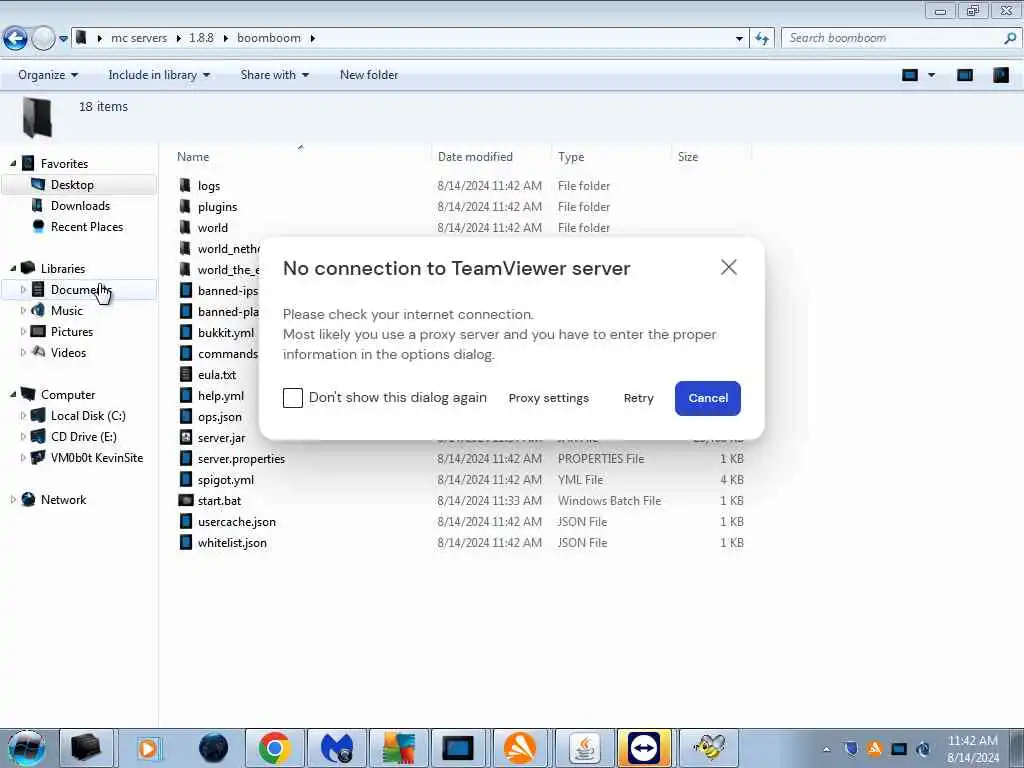1024x768 pixels.
Task: Expand the Pictures library node
Action: (24, 332)
